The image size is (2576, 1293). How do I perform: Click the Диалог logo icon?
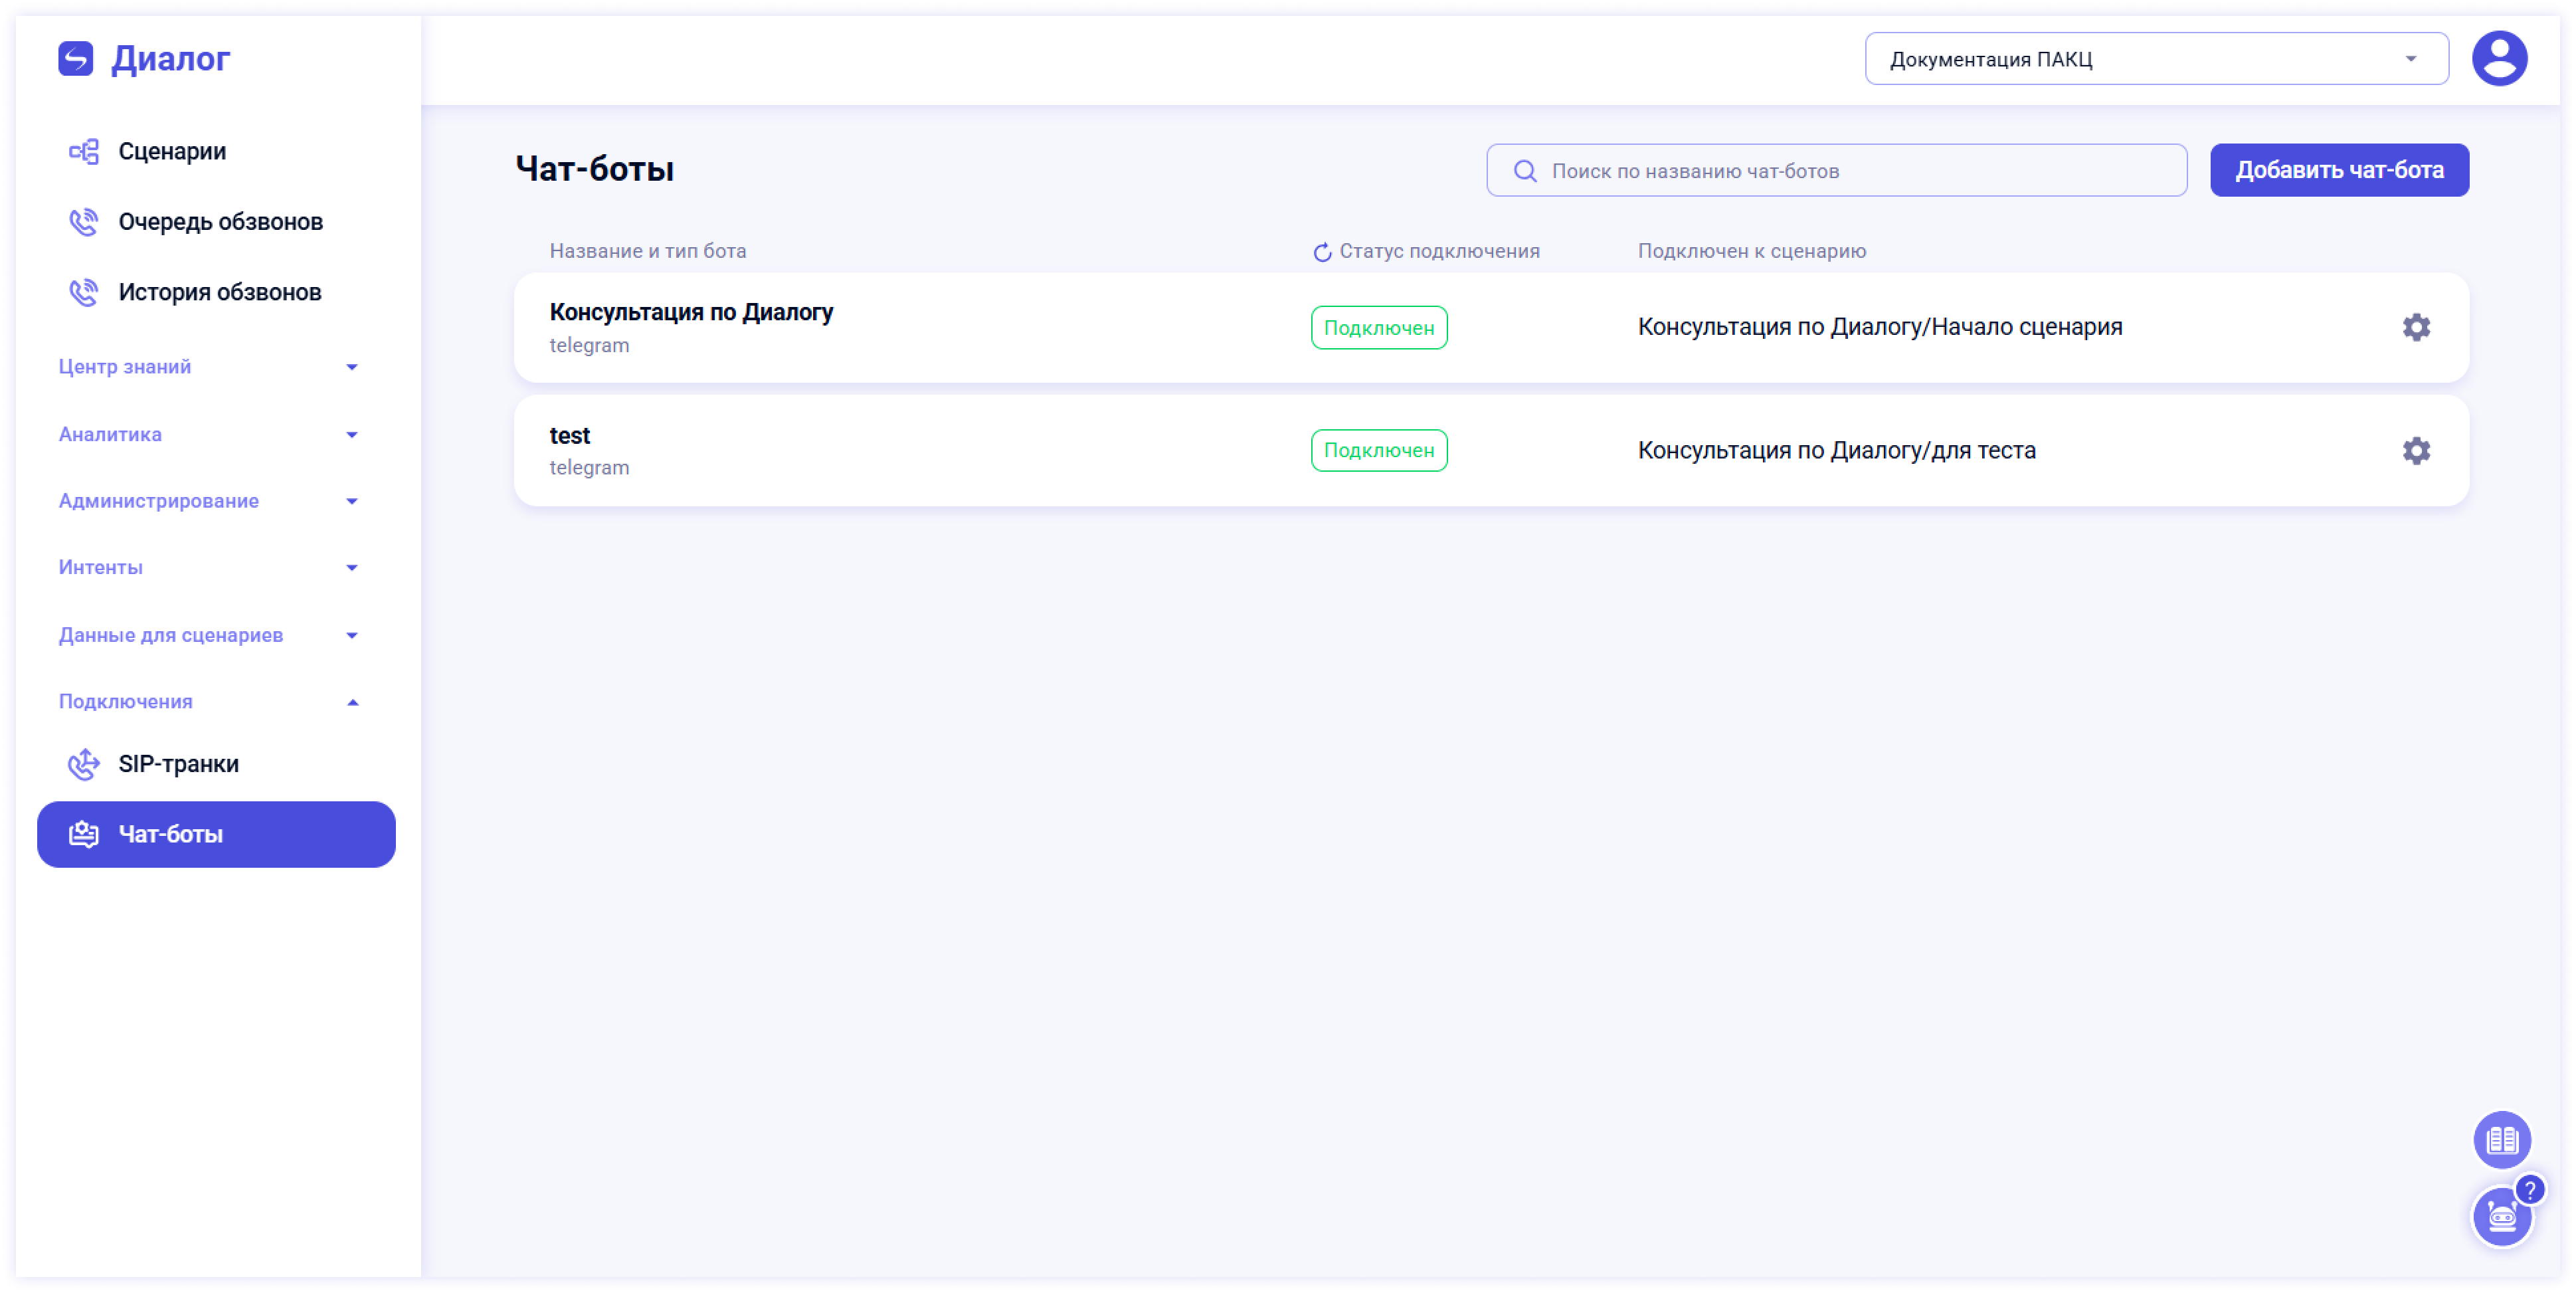(75, 59)
